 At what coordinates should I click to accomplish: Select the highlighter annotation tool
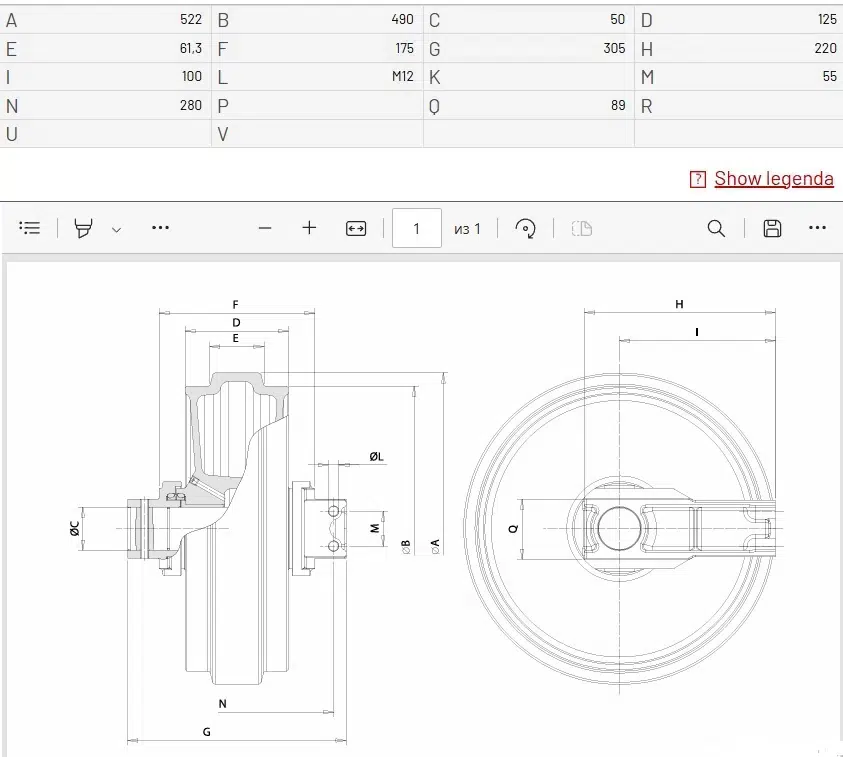[83, 228]
